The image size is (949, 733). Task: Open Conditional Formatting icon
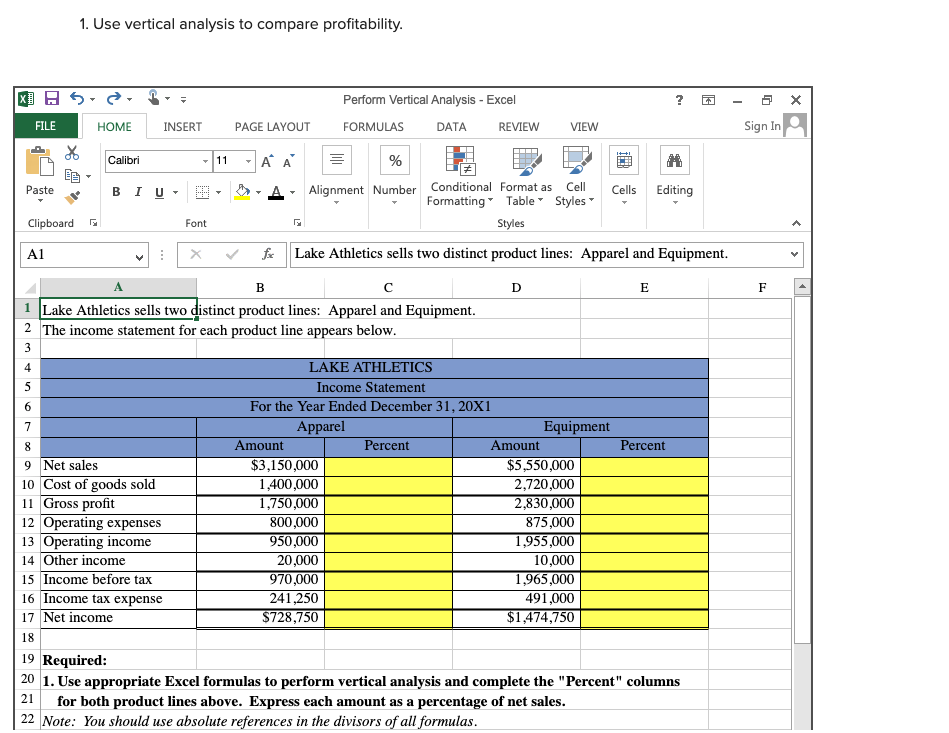(x=461, y=160)
